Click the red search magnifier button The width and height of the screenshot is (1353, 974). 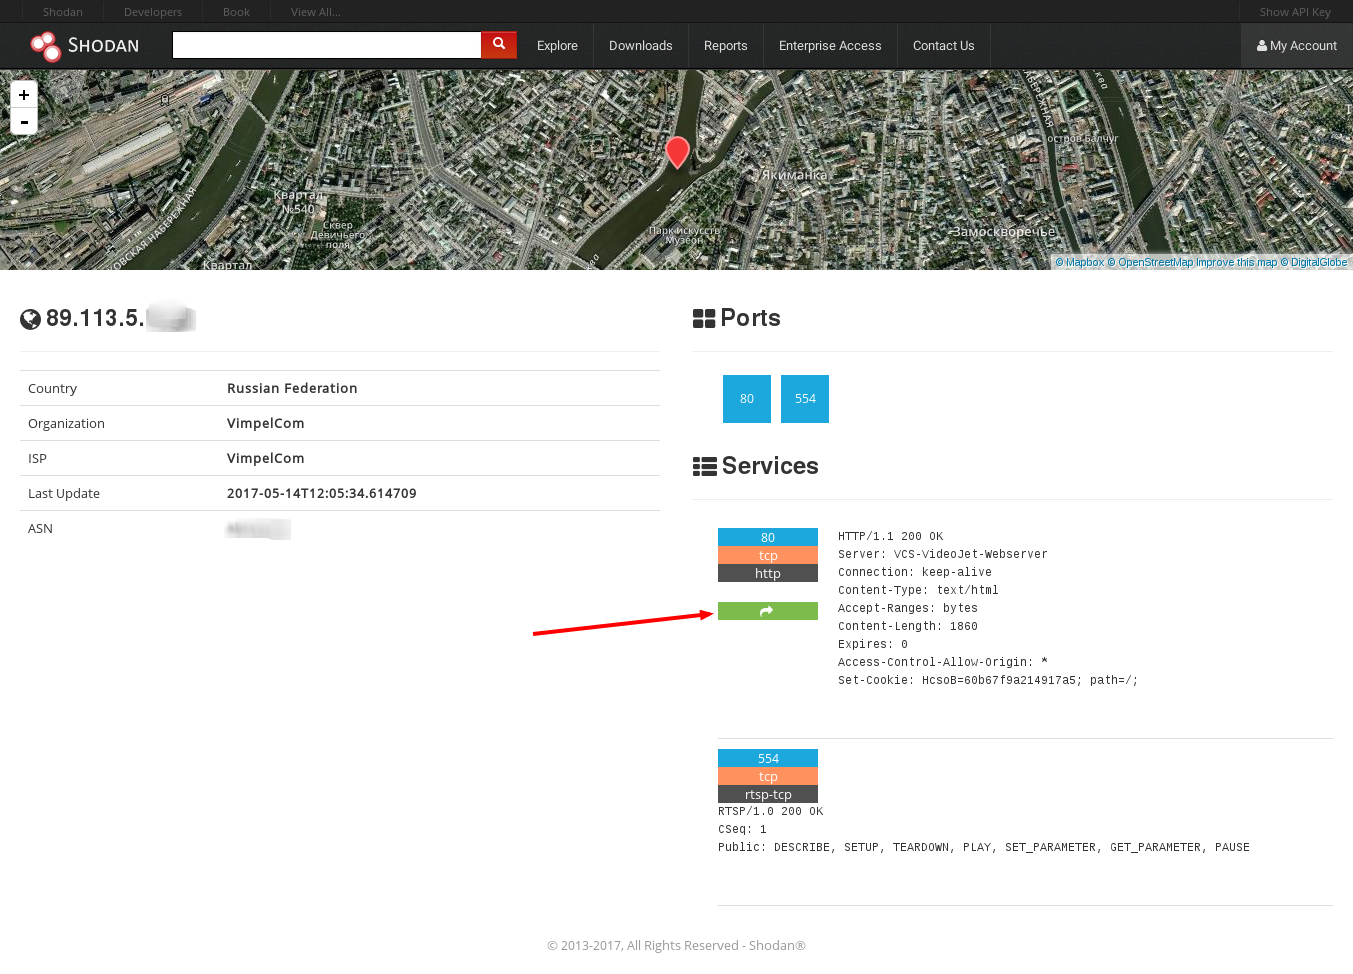(499, 45)
